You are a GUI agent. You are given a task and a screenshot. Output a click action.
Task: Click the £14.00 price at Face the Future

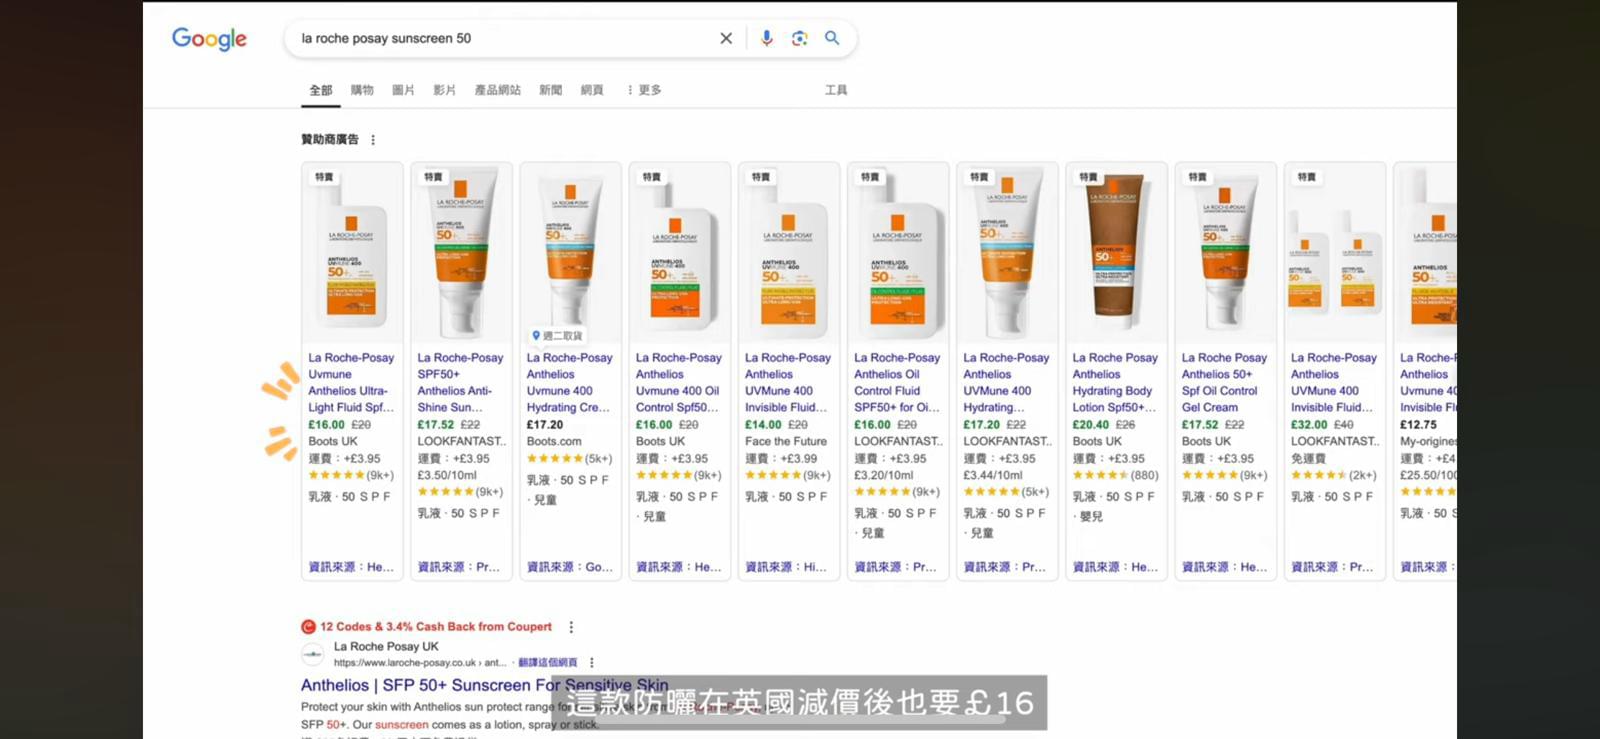click(x=763, y=425)
